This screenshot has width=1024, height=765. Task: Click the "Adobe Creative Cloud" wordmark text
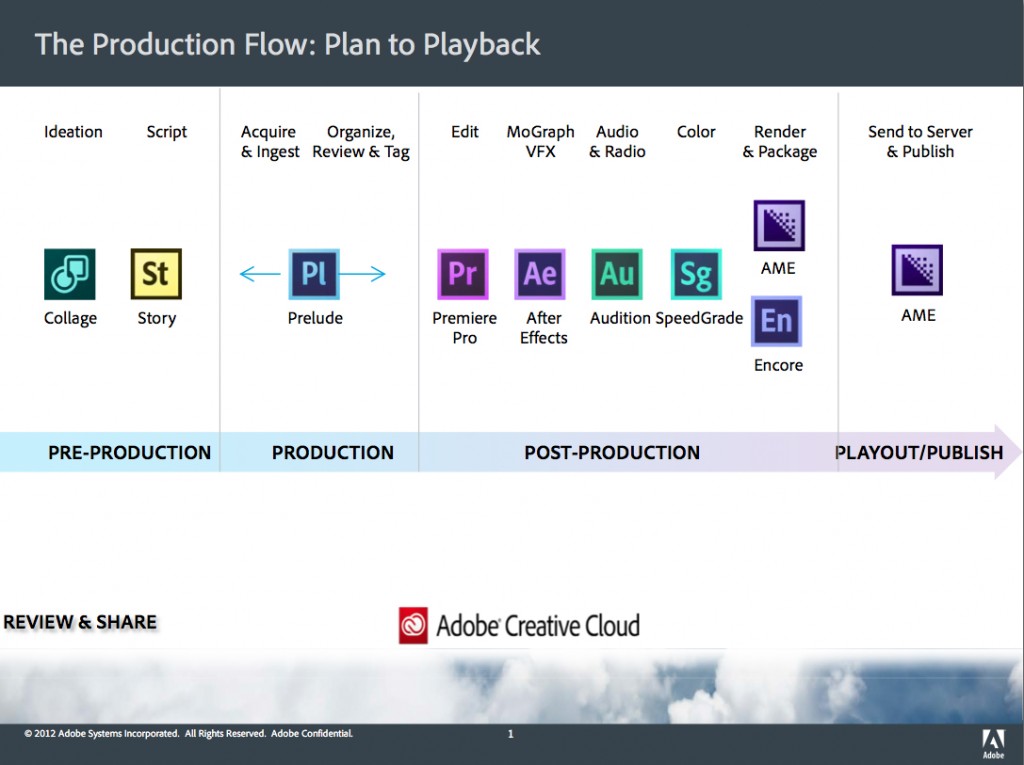pyautogui.click(x=538, y=626)
